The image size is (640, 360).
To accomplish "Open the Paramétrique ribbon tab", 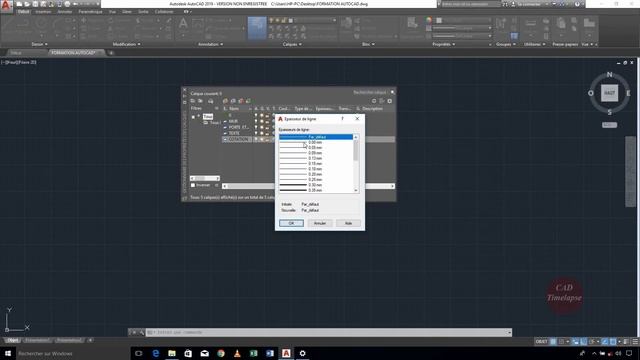I will (90, 11).
